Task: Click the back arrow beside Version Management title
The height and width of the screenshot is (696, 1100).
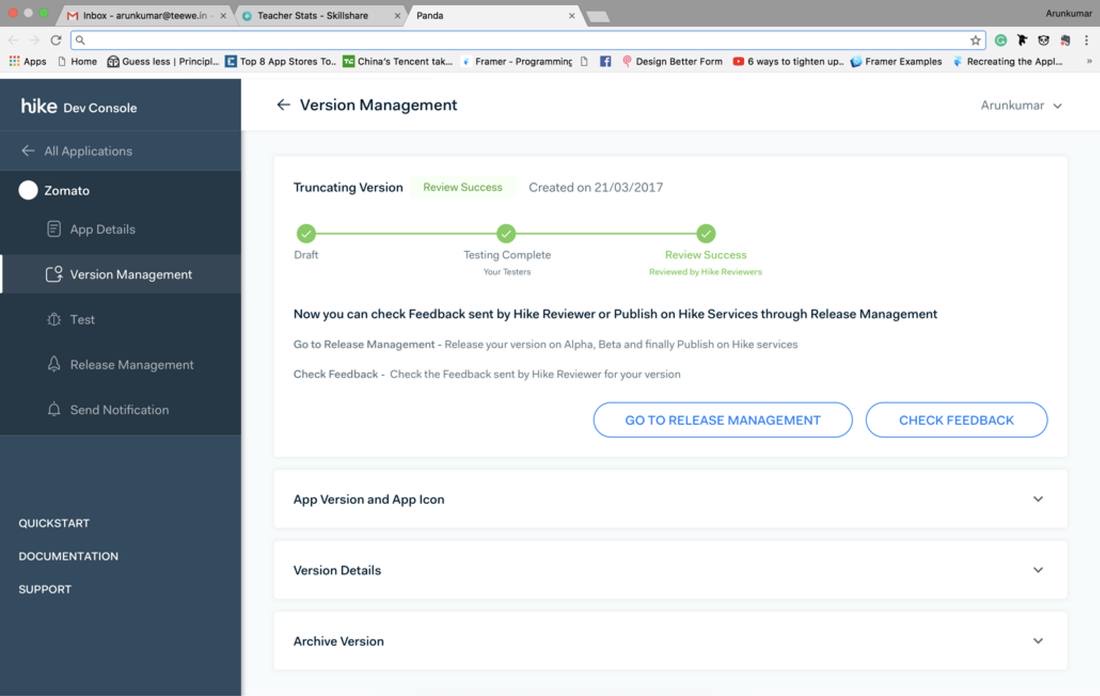Action: point(283,105)
